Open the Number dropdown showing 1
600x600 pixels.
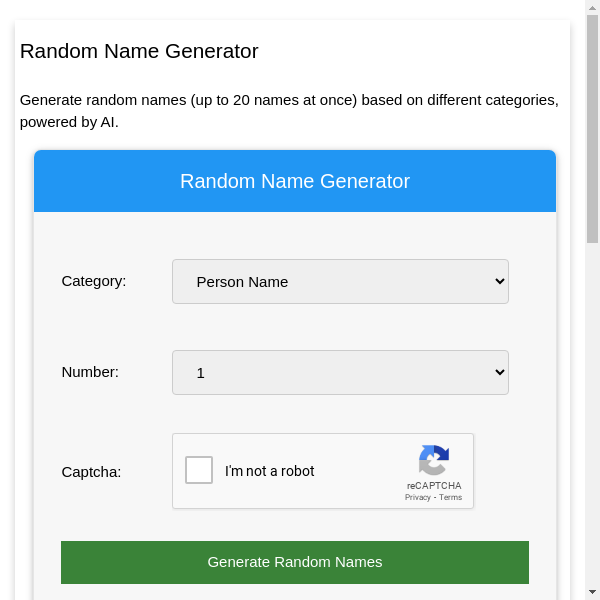point(340,373)
